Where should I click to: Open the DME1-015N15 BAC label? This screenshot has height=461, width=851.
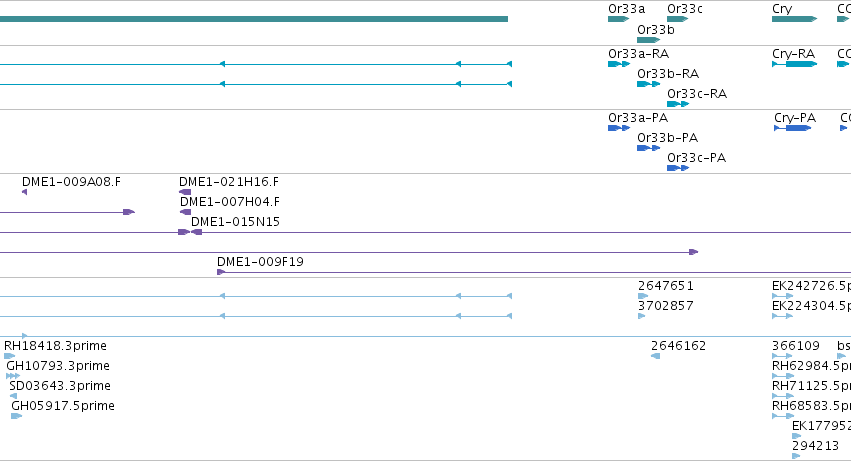(x=235, y=222)
